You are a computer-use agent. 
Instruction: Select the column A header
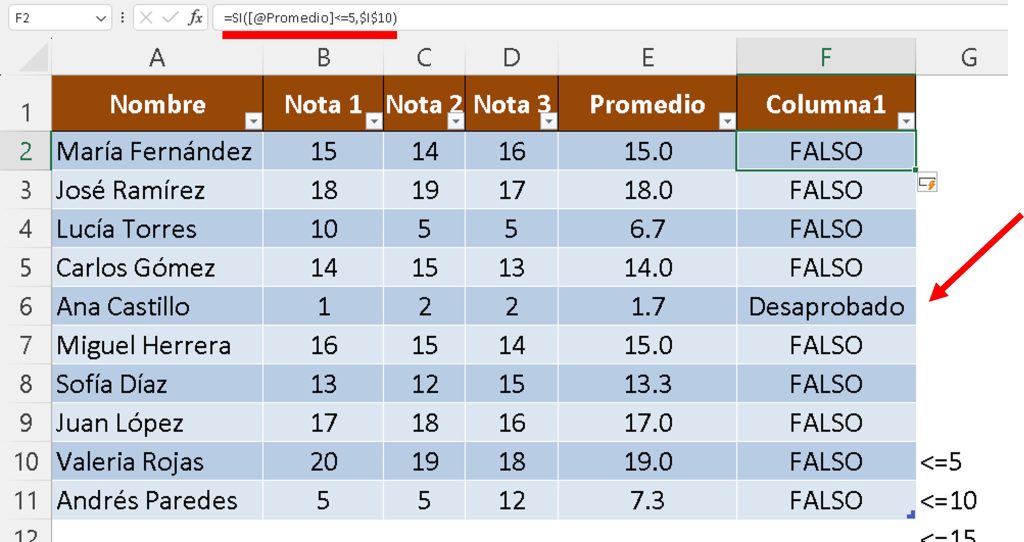tap(157, 58)
